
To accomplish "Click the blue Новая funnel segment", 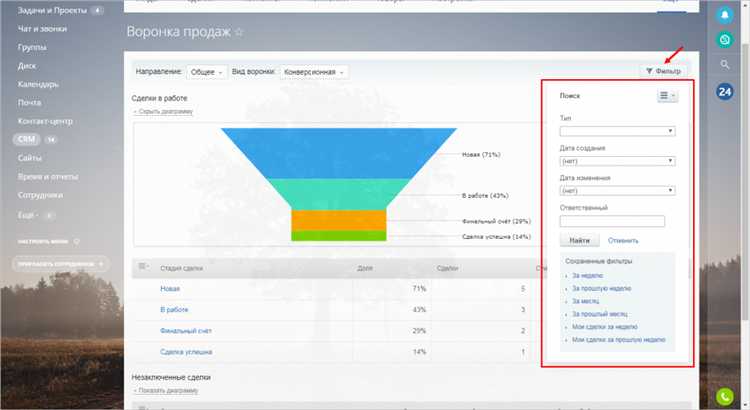I will [339, 153].
